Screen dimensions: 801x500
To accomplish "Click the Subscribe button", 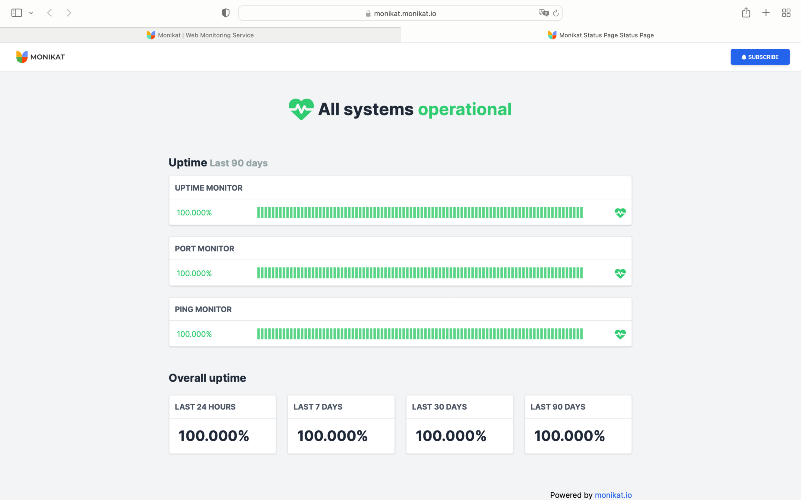I will pyautogui.click(x=760, y=57).
